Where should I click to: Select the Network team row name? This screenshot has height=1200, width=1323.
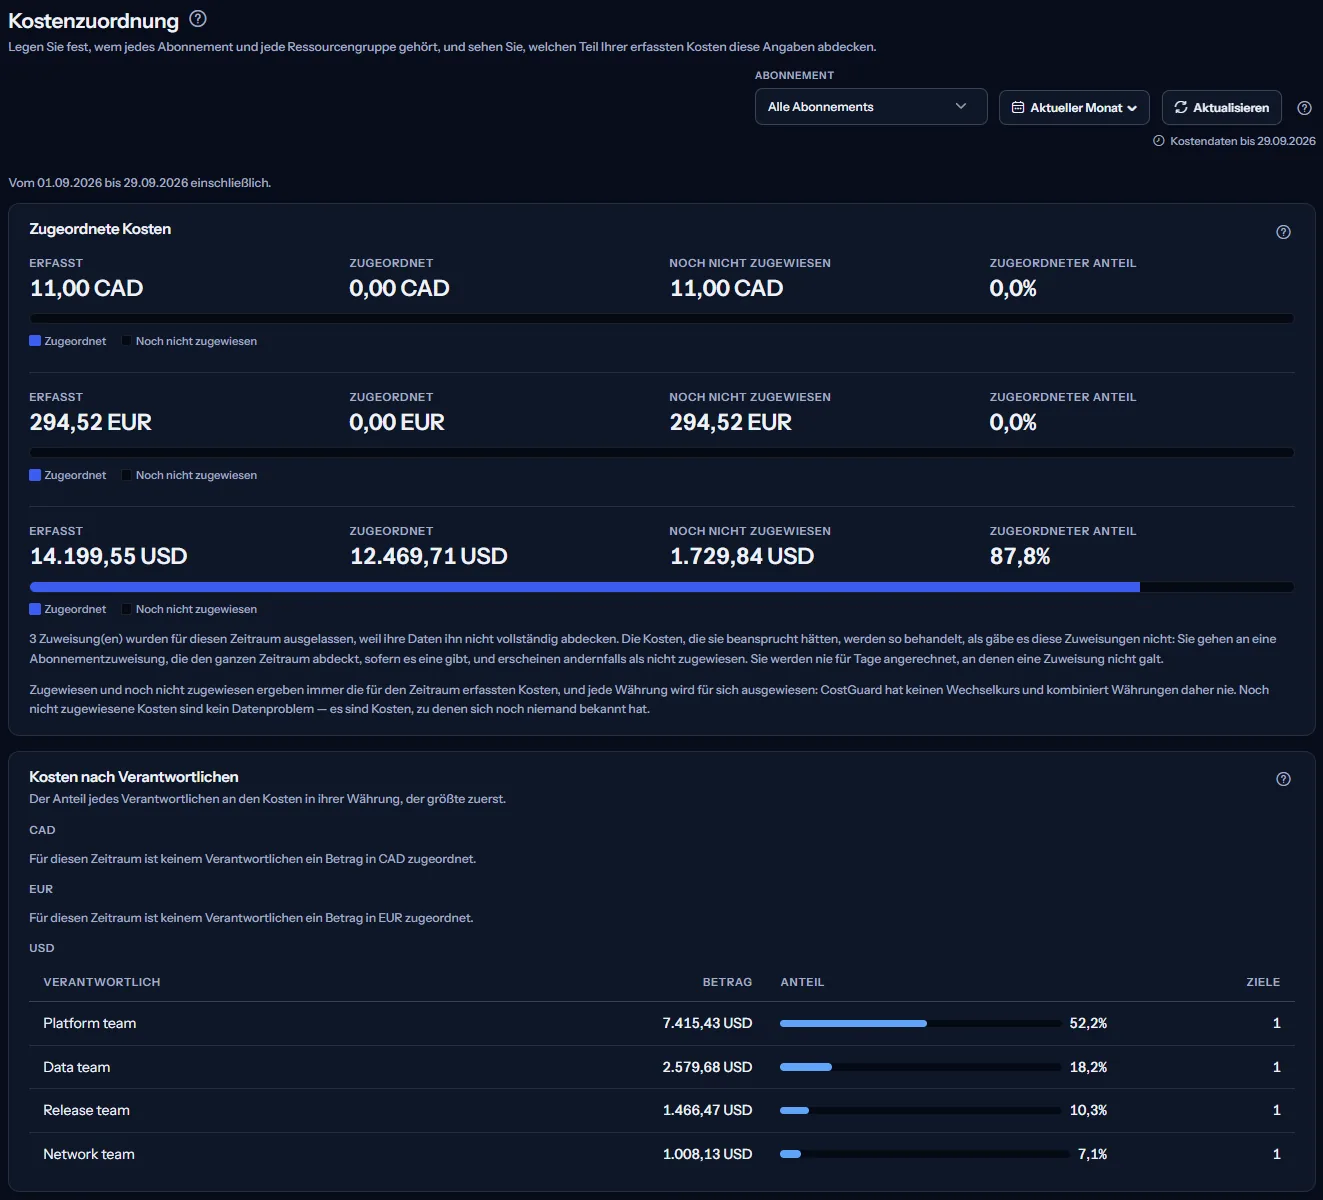coord(88,1154)
